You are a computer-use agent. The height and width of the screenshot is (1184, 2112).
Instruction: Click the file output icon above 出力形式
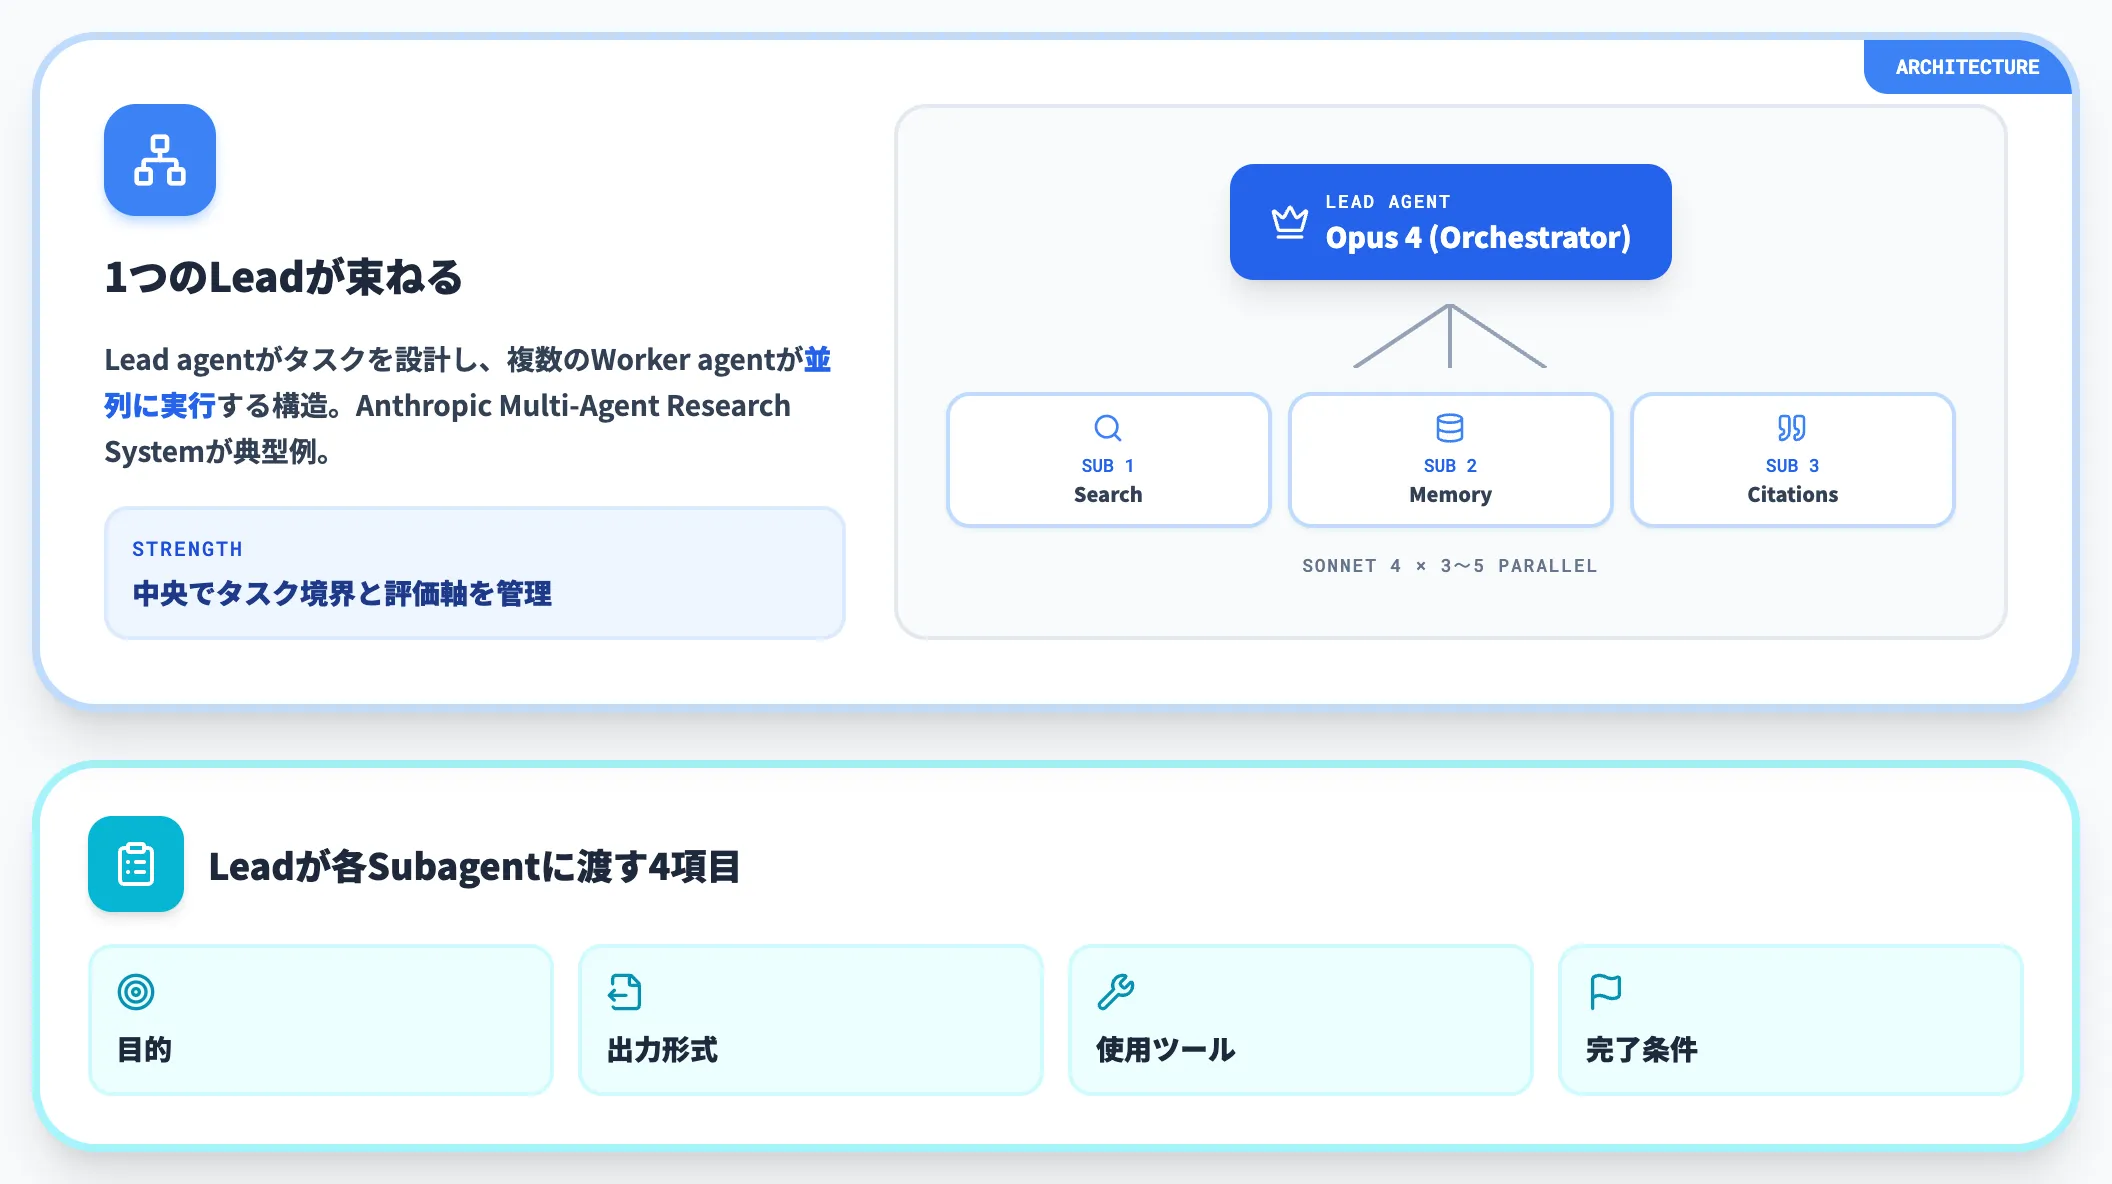click(625, 992)
